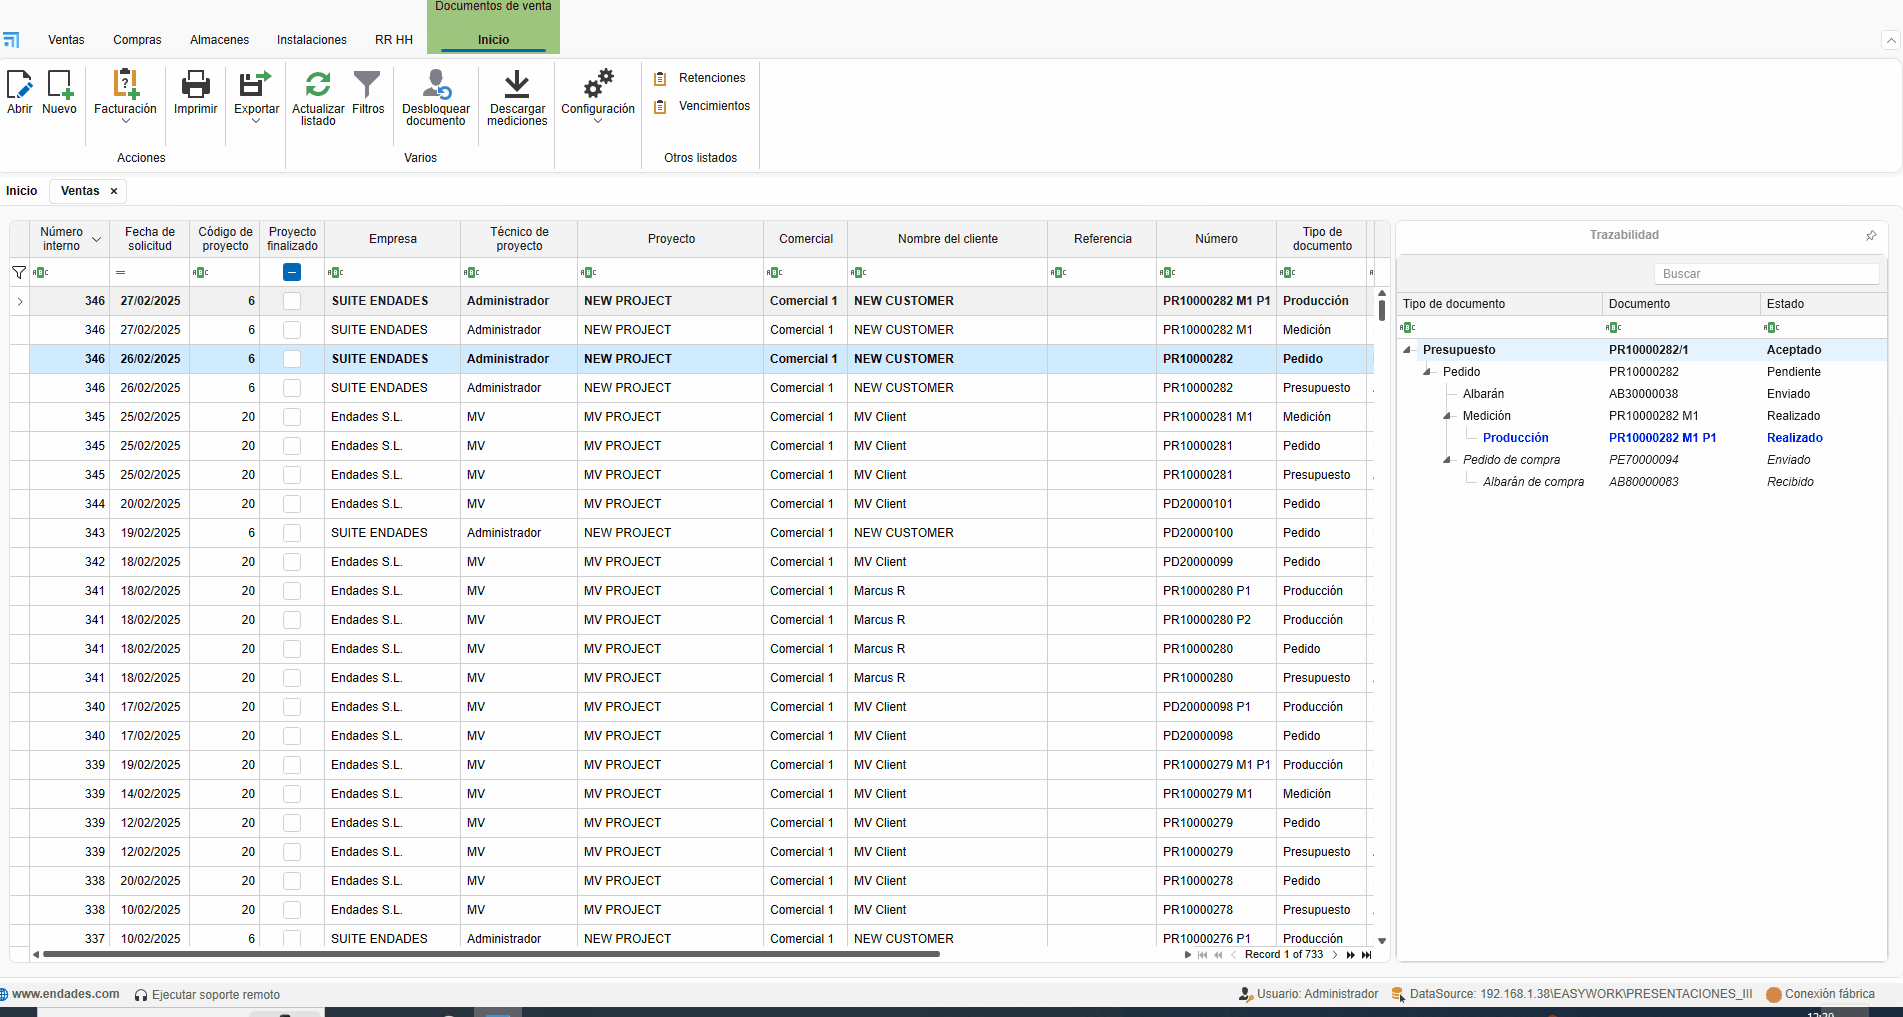Click the DataSource database icon
The width and height of the screenshot is (1903, 1017).
1398,994
